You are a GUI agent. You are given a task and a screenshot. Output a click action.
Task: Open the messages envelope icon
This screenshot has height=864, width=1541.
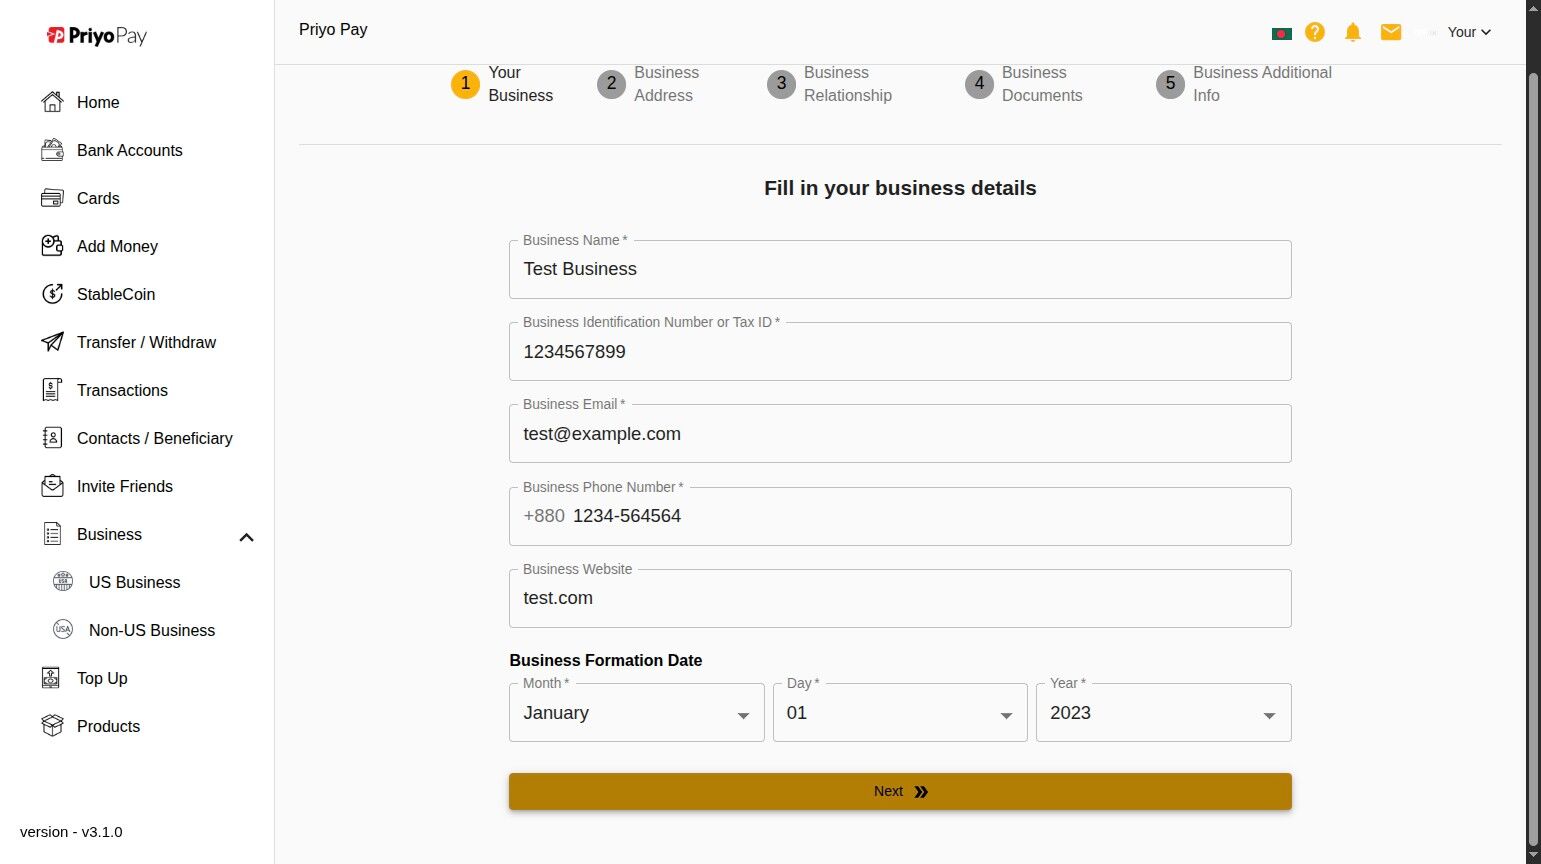1391,32
